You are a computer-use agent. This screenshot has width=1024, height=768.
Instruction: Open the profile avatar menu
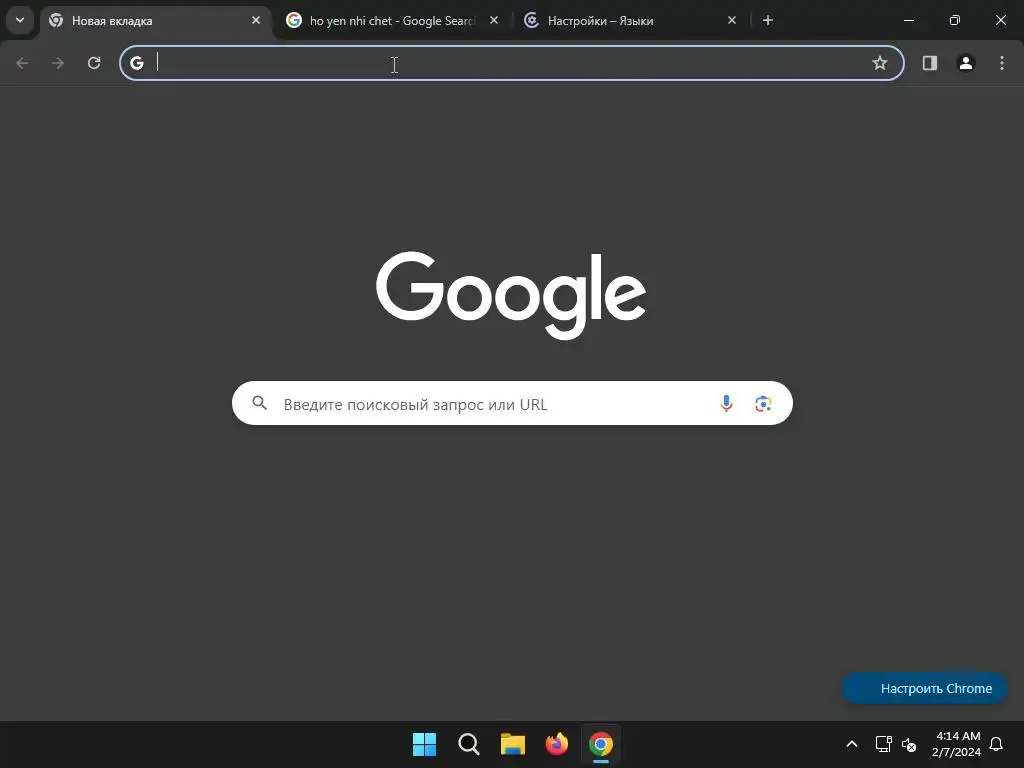pos(966,63)
